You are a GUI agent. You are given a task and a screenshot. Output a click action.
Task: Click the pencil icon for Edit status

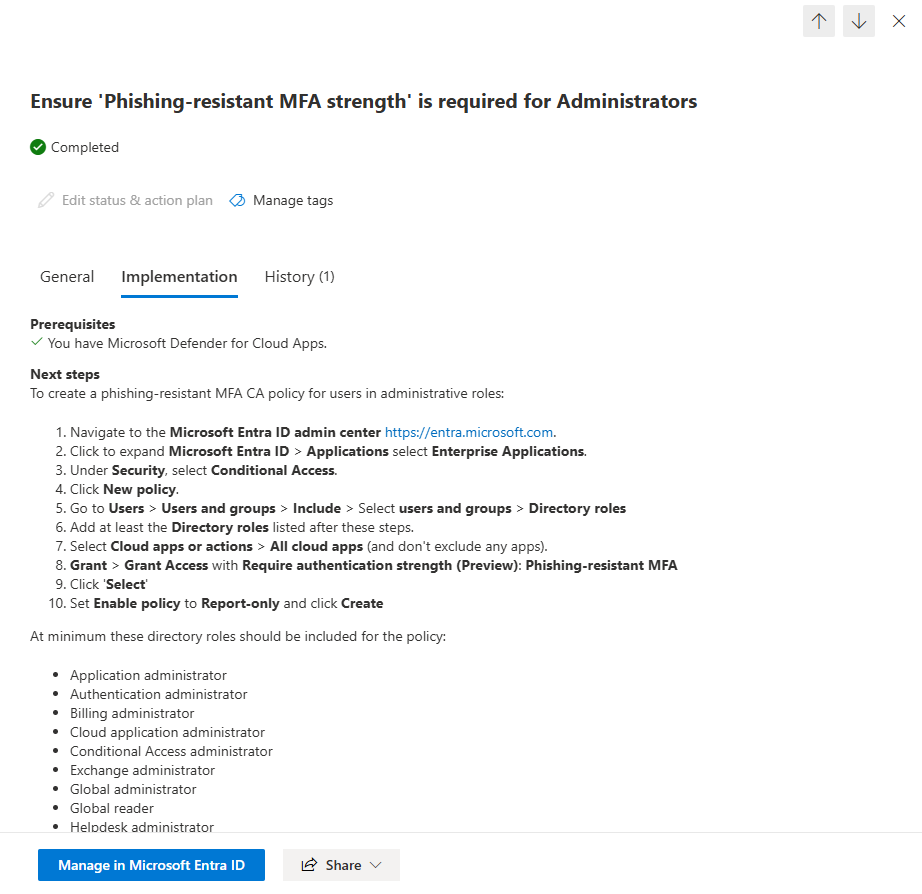pyautogui.click(x=46, y=201)
